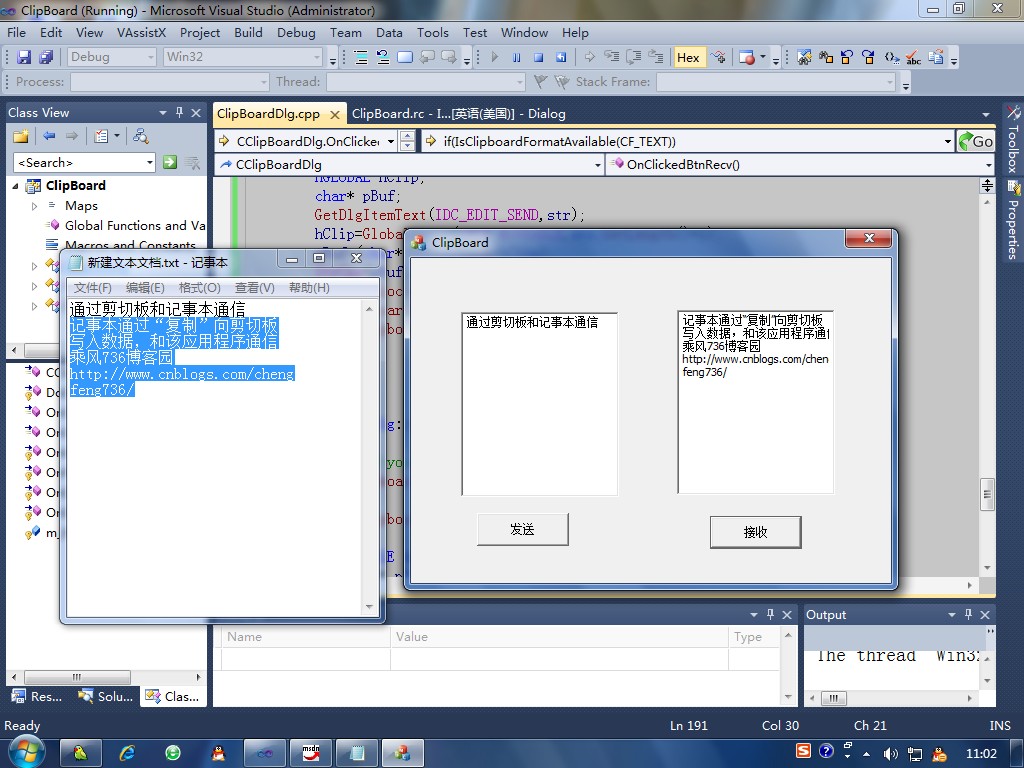Open the Tools menu
Image resolution: width=1024 pixels, height=768 pixels.
point(433,33)
